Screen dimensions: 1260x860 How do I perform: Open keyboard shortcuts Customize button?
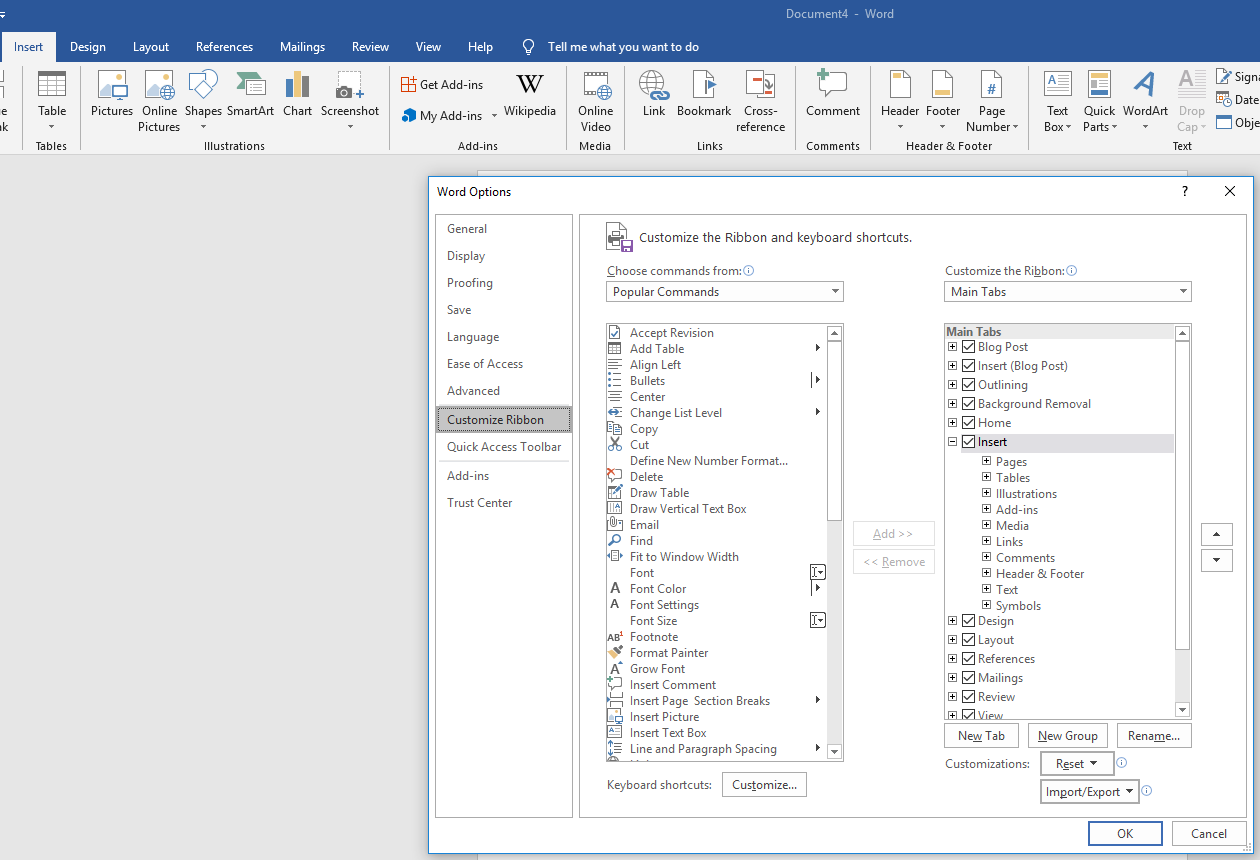(764, 785)
